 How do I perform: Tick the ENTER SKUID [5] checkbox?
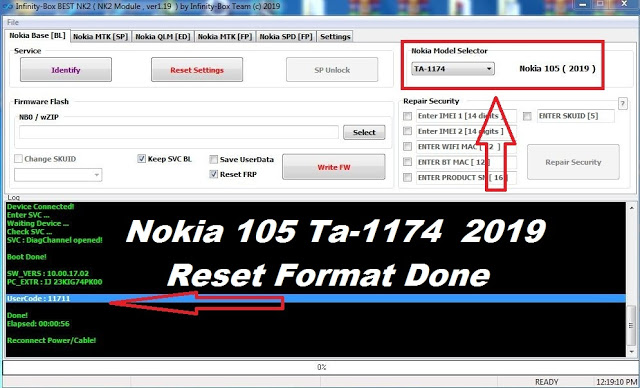click(527, 116)
